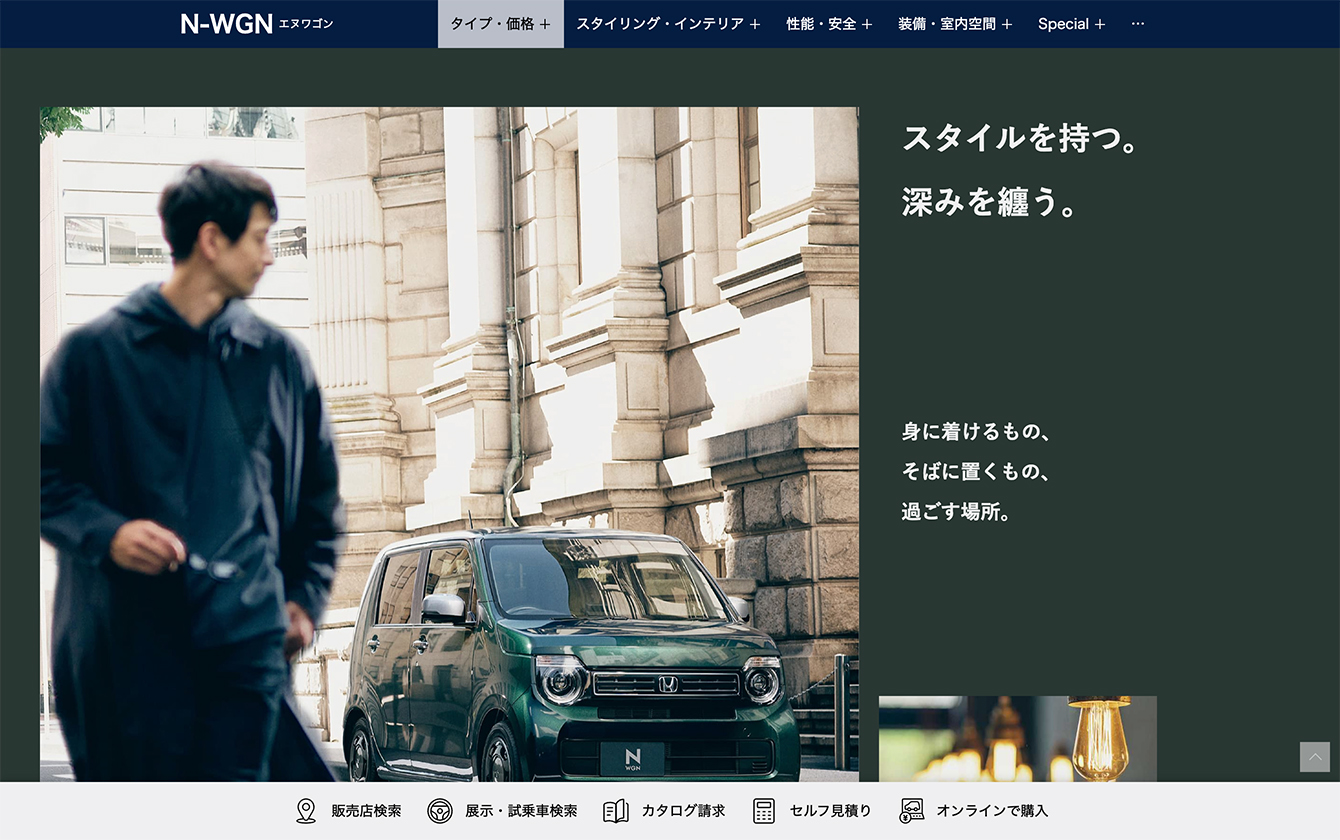Open セルフ見積り link
Screen dimensions: 1340x840
(x=830, y=811)
